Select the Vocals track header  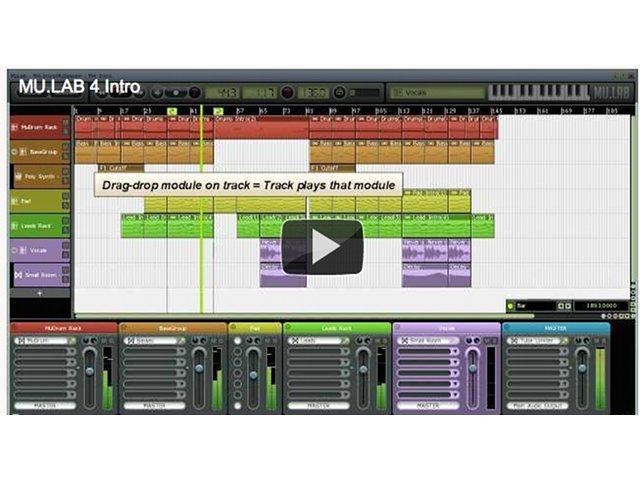pyautogui.click(x=40, y=250)
